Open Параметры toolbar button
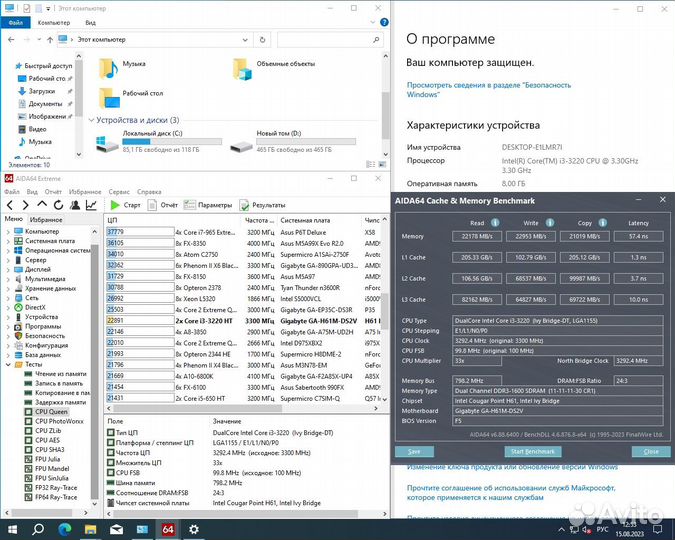The image size is (675, 540). pyautogui.click(x=208, y=205)
